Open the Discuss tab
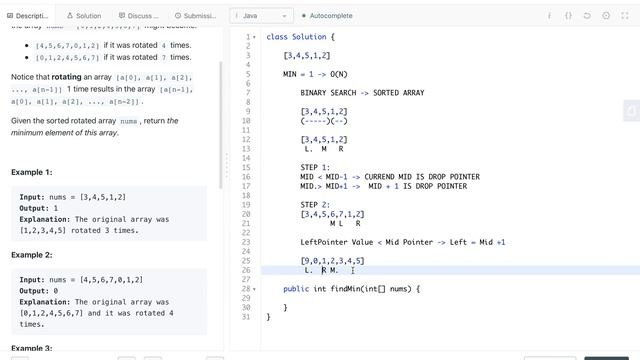Image resolution: width=640 pixels, height=360 pixels. click(x=138, y=16)
